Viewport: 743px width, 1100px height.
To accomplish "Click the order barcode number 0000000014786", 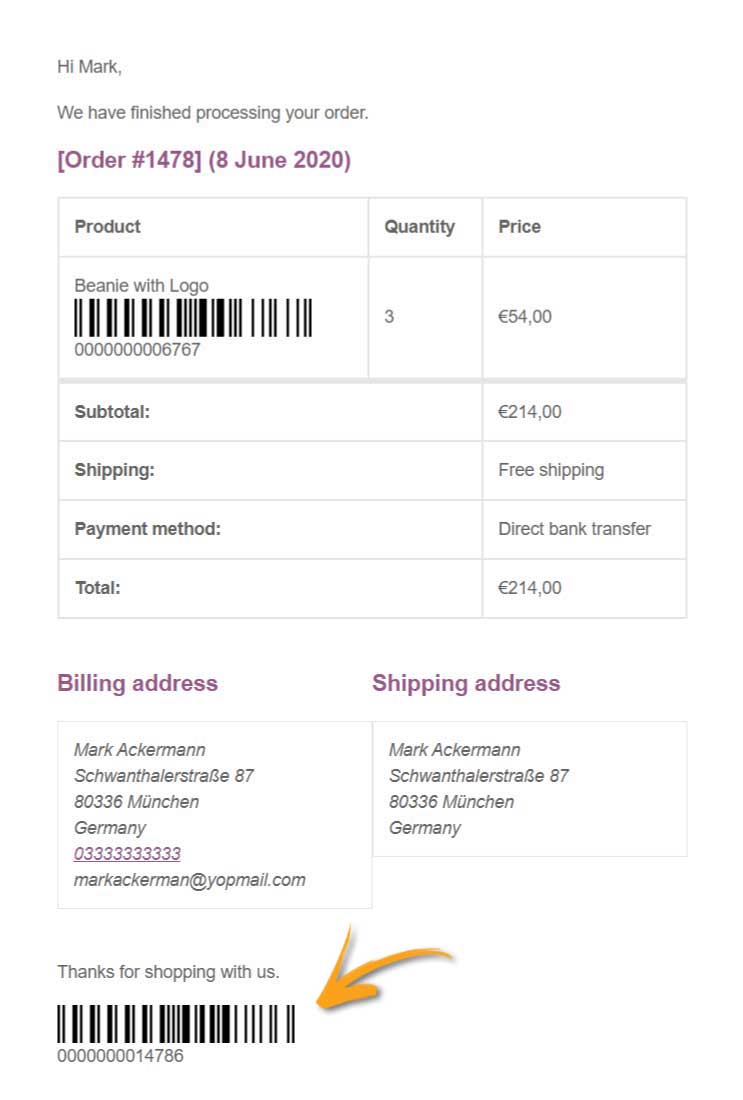I will 121,1056.
